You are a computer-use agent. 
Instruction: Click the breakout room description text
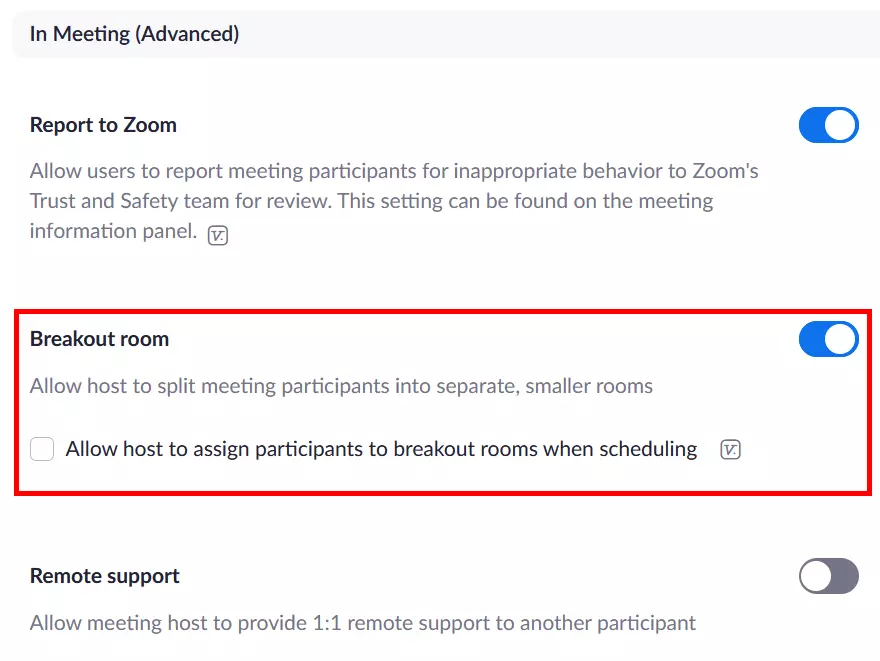pyautogui.click(x=340, y=385)
